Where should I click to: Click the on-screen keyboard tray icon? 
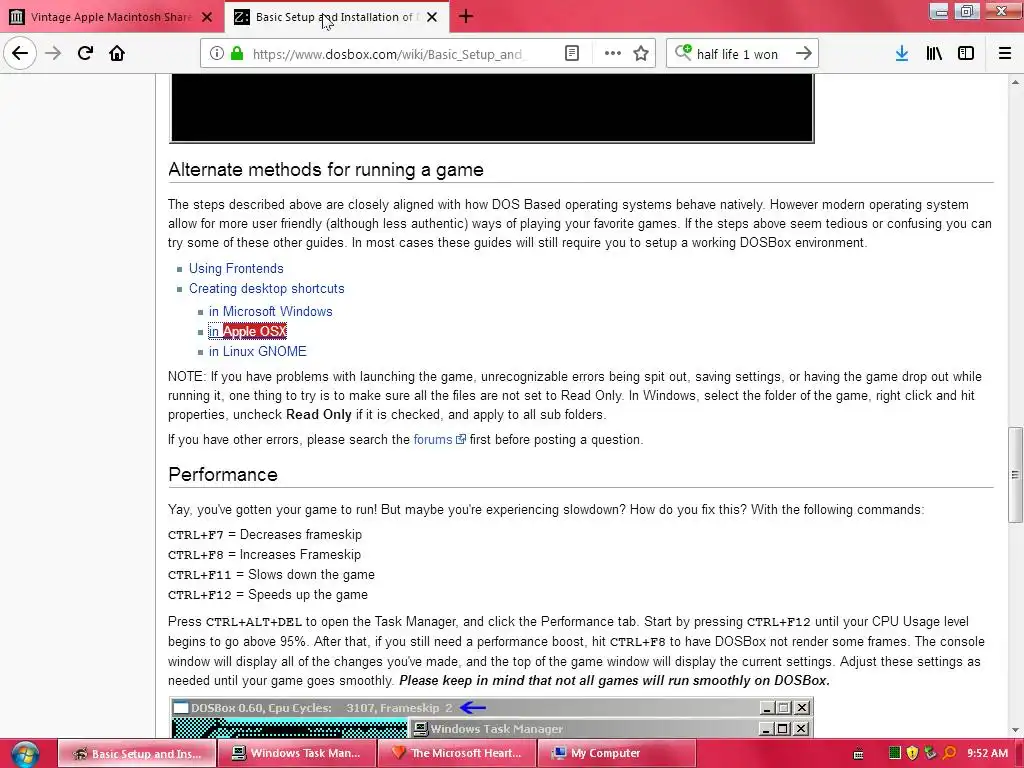pos(859,754)
